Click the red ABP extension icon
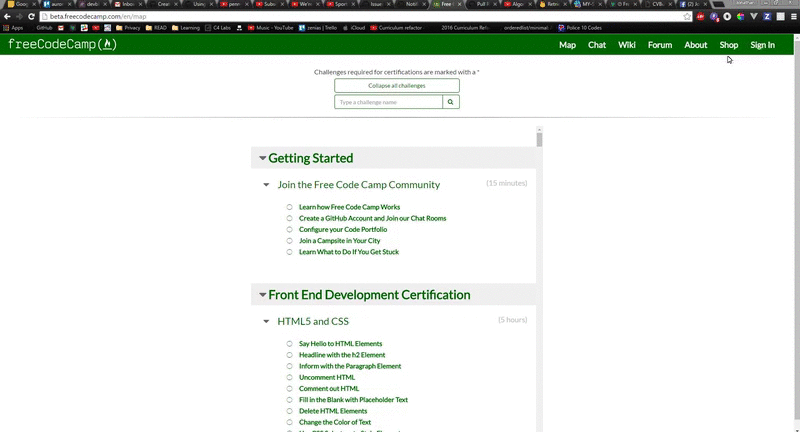The height and width of the screenshot is (432, 800). click(x=701, y=16)
